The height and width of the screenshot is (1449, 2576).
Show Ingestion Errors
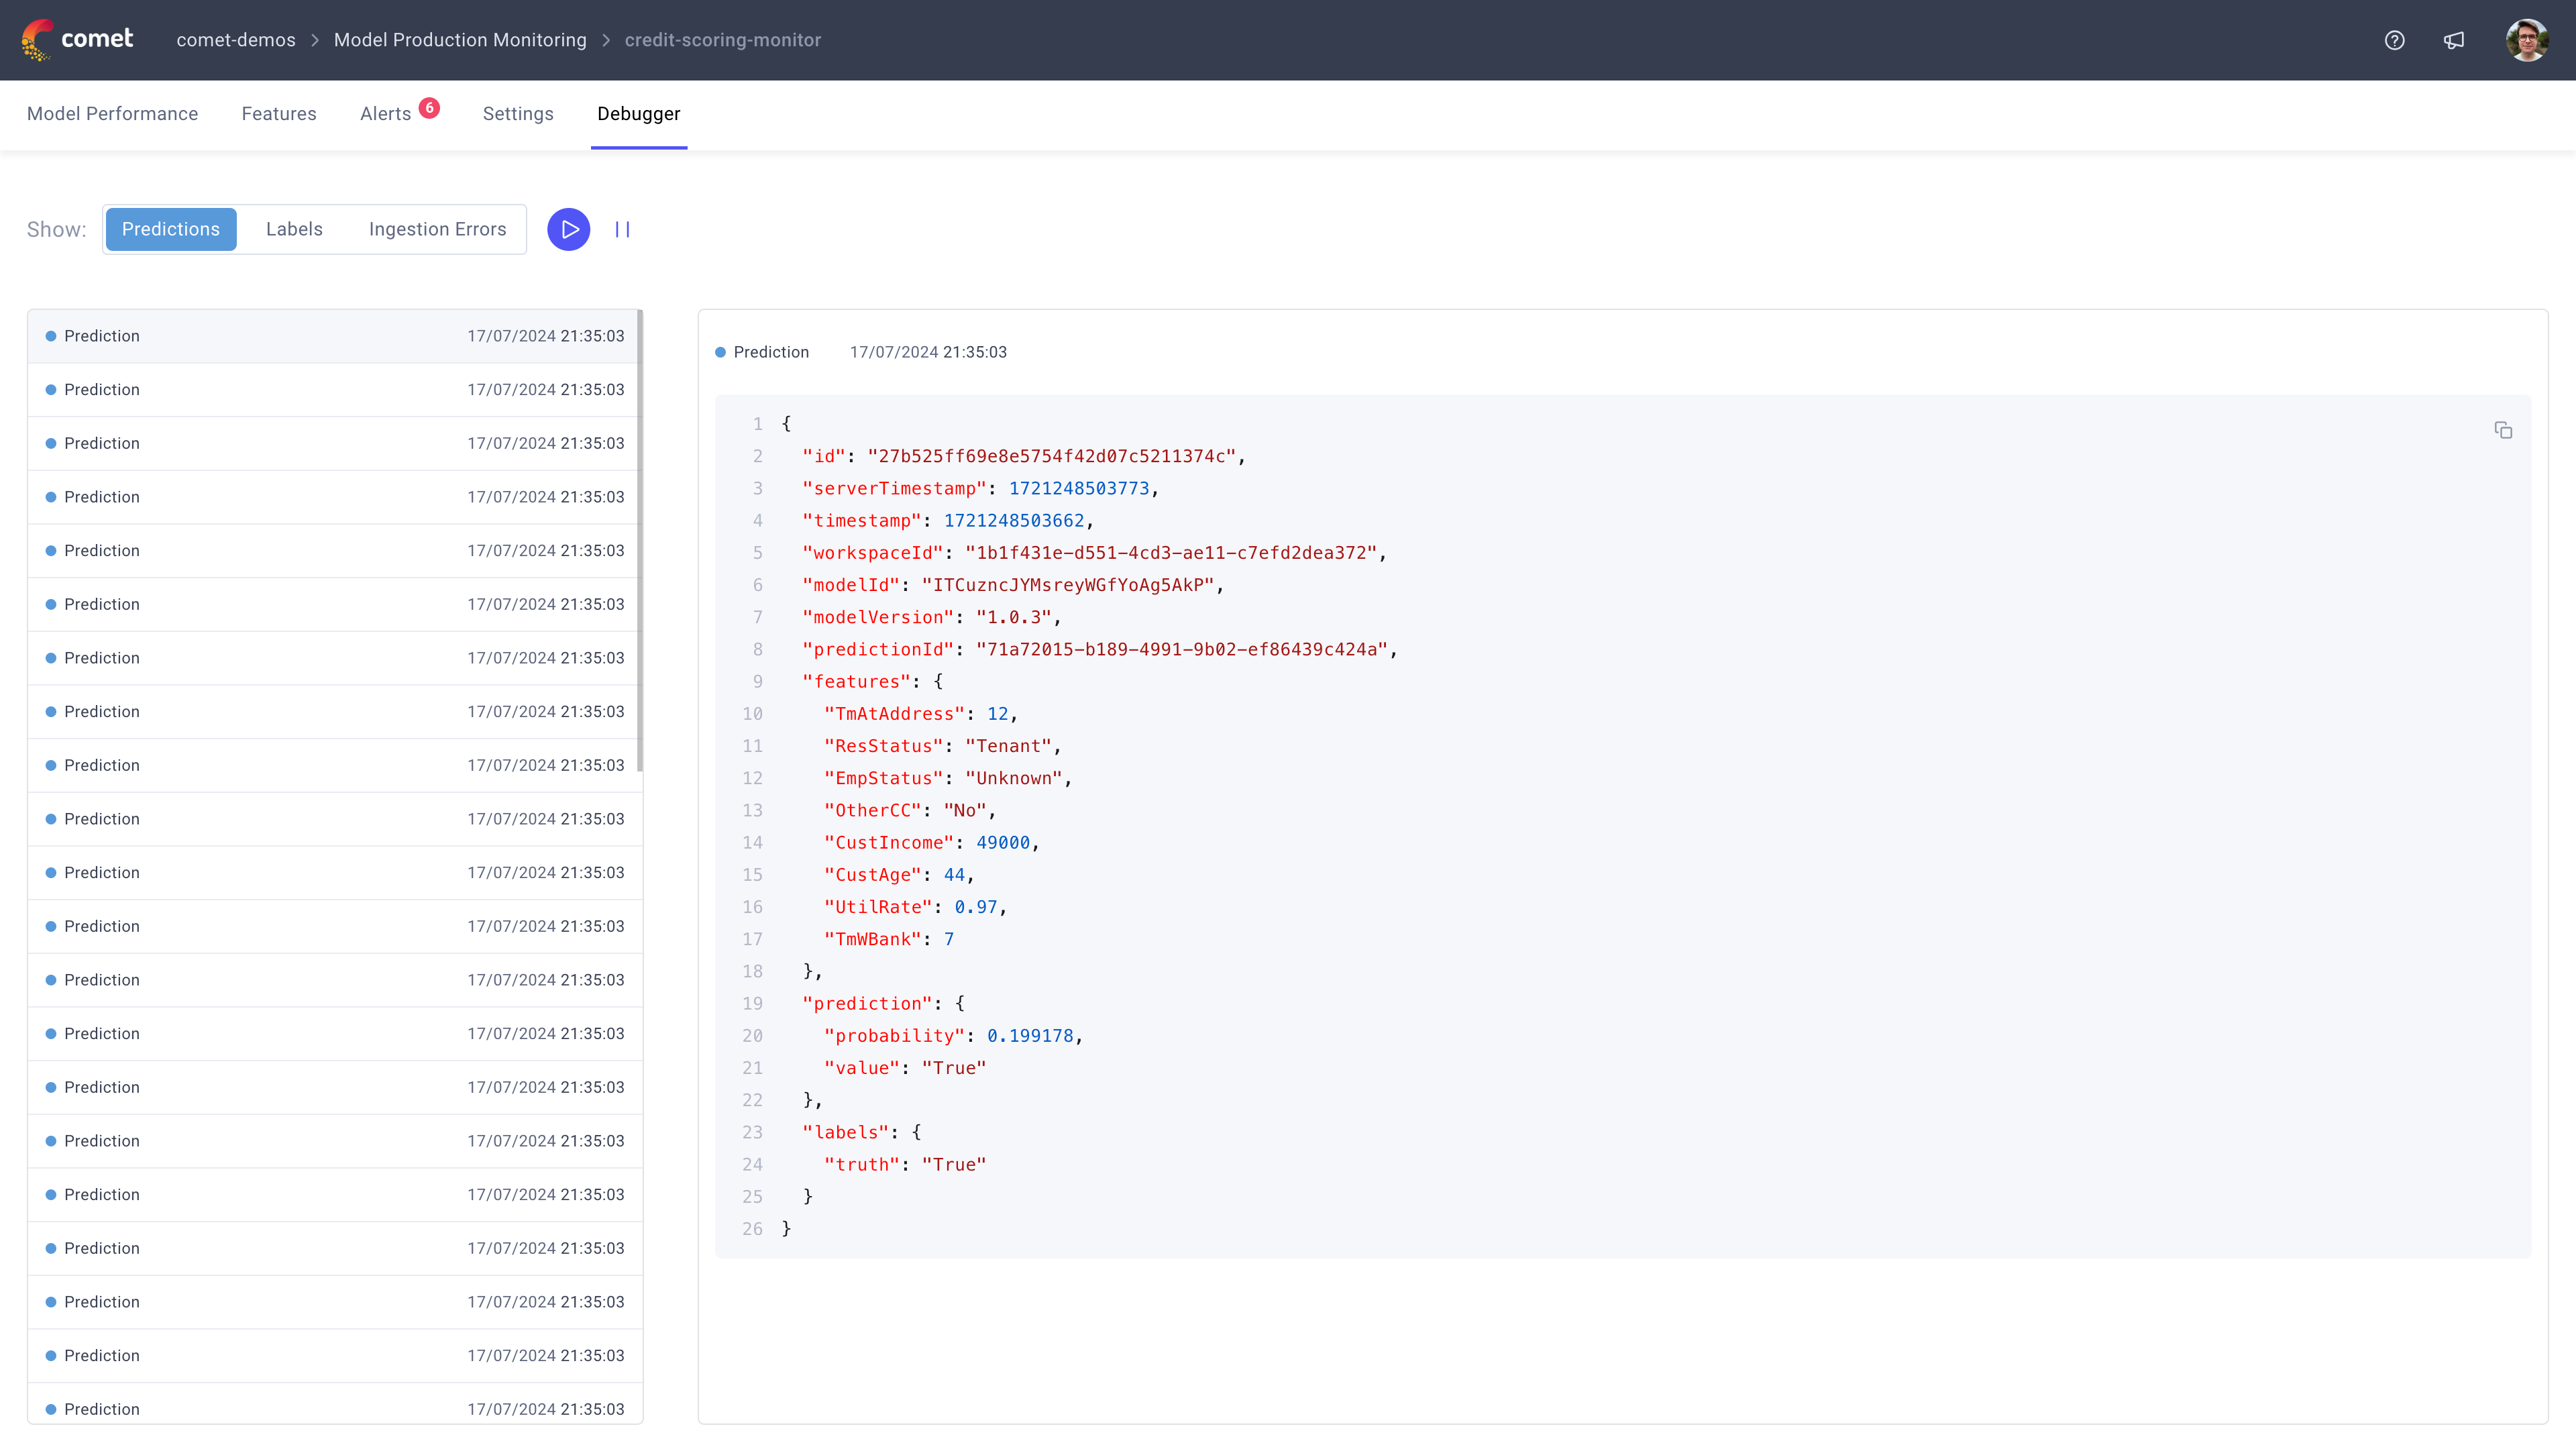tap(437, 229)
